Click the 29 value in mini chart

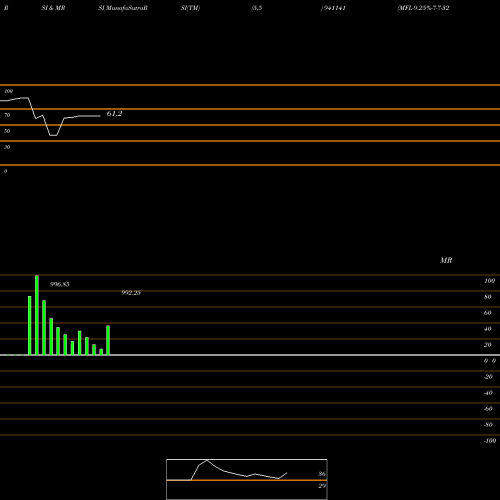[x=322, y=486]
